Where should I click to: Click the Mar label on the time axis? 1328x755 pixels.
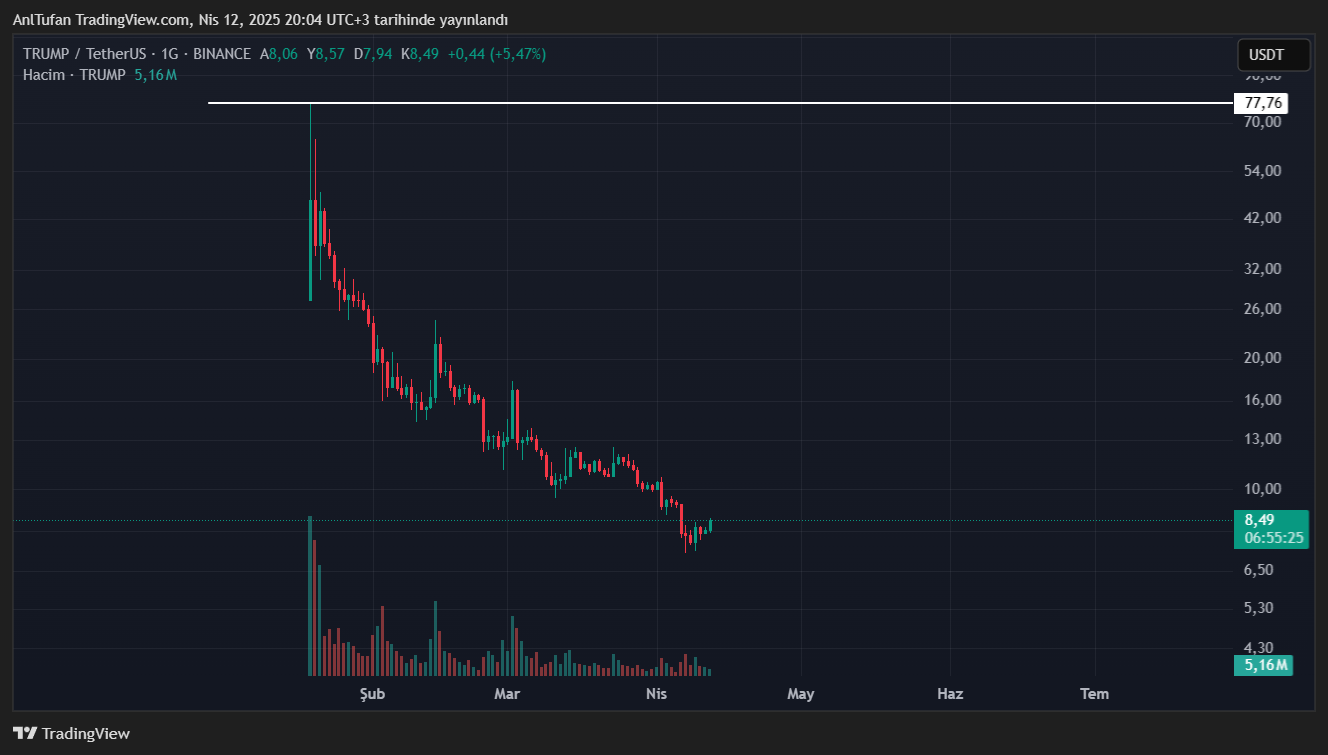507,693
